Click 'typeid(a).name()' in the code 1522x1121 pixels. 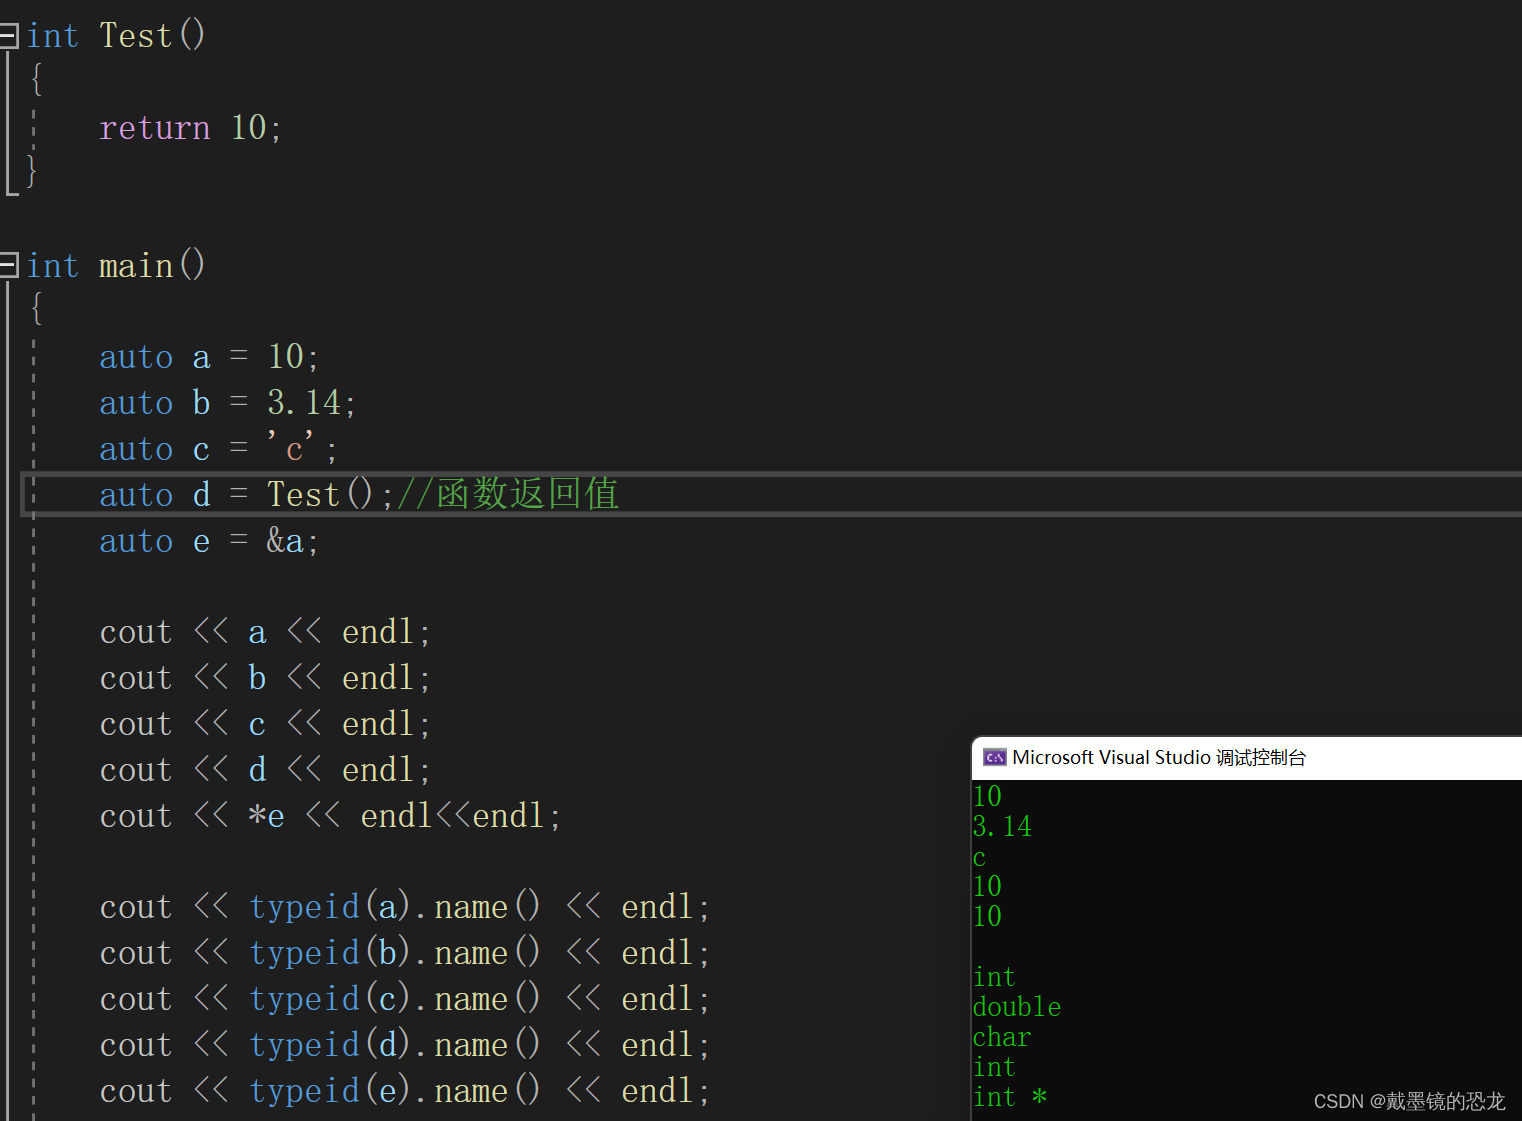click(395, 907)
